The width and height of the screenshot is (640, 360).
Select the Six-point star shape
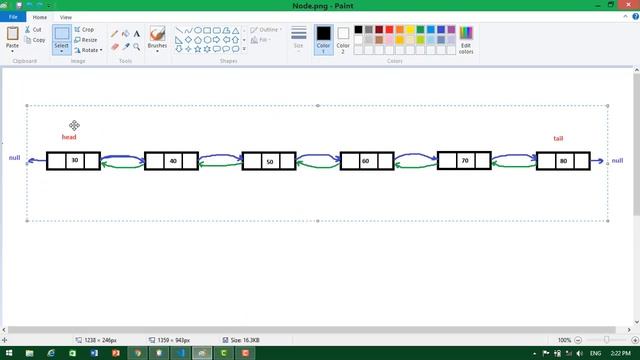[x=207, y=49]
